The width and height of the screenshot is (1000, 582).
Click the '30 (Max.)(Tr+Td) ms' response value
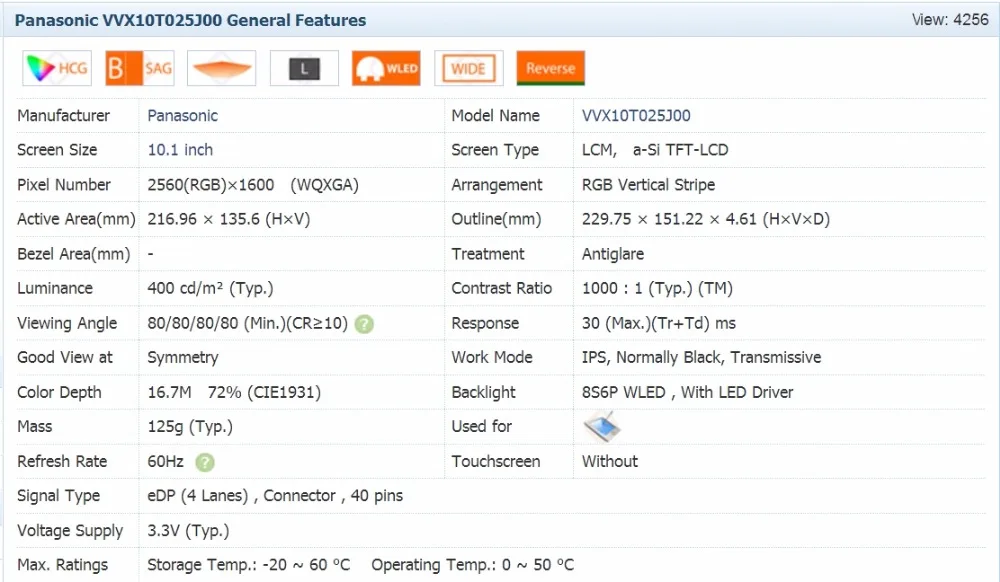pyautogui.click(x=658, y=323)
